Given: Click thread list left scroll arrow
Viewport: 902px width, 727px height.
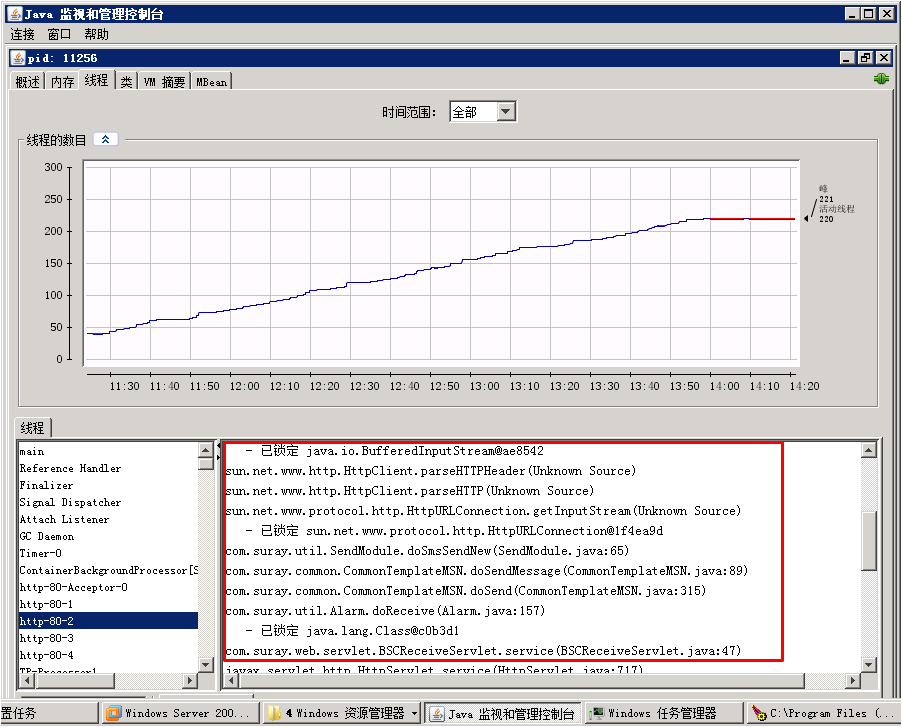Looking at the screenshot, I should [26, 680].
